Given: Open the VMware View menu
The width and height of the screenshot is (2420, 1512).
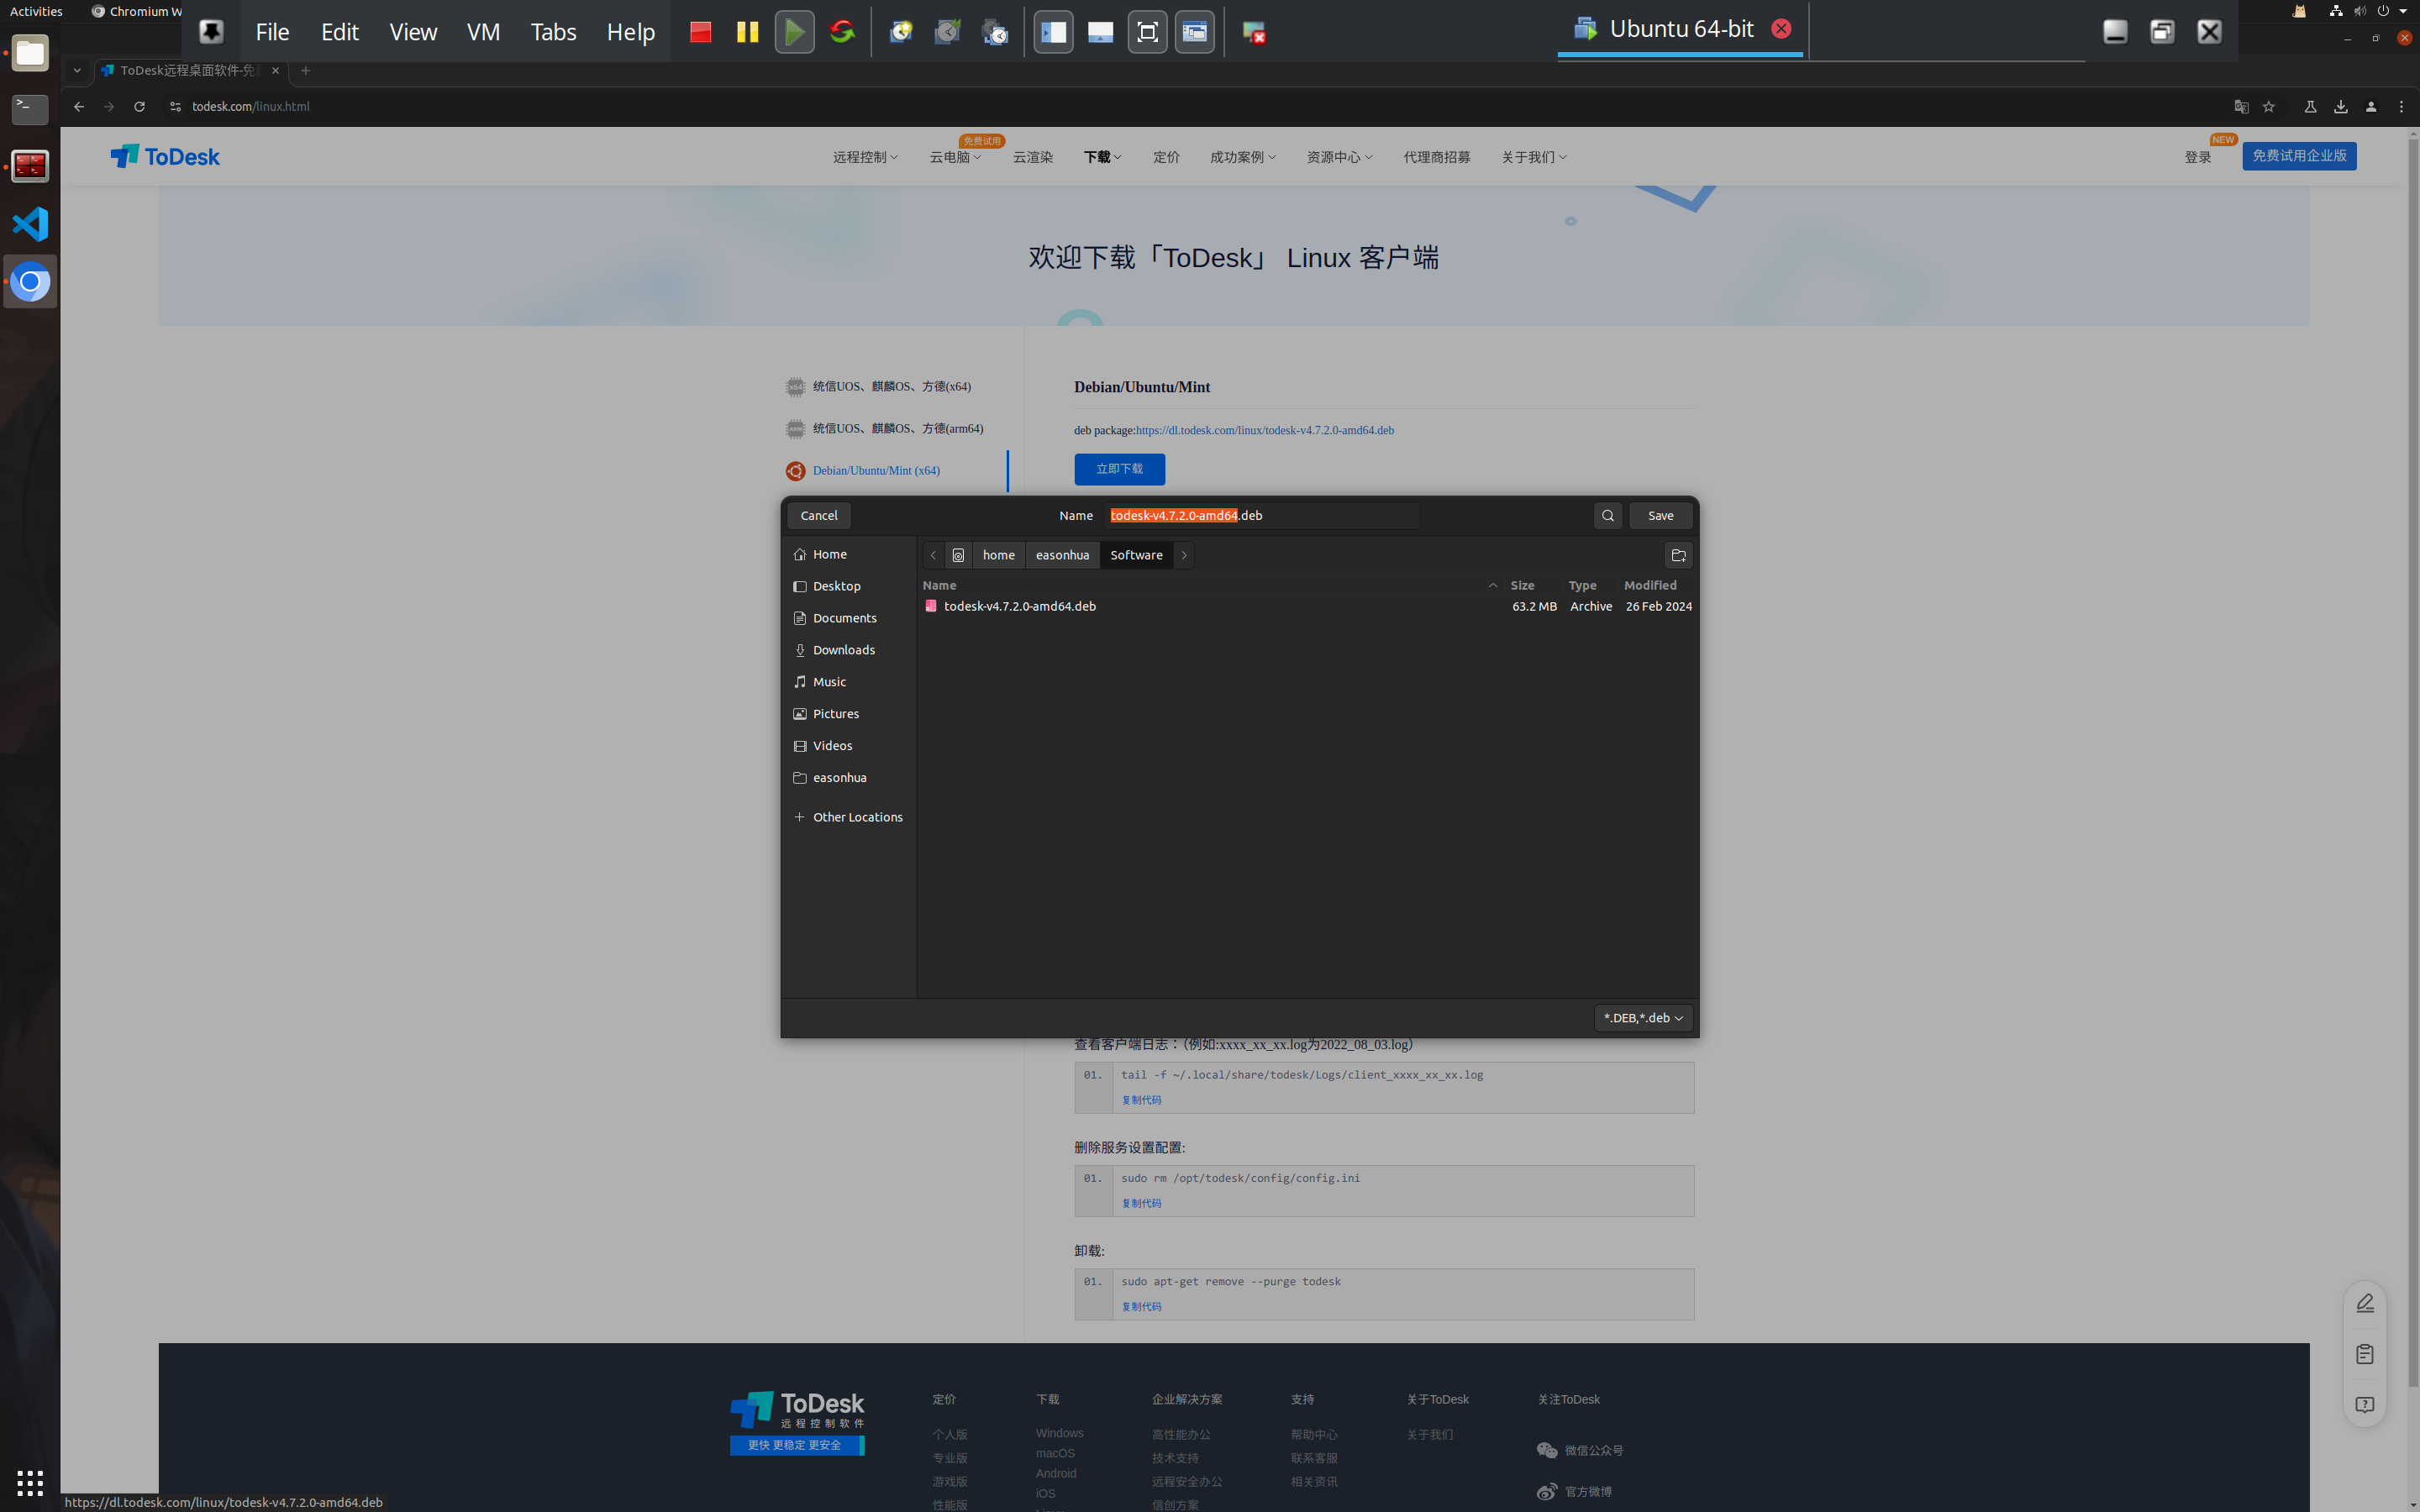Looking at the screenshot, I should click(x=413, y=32).
